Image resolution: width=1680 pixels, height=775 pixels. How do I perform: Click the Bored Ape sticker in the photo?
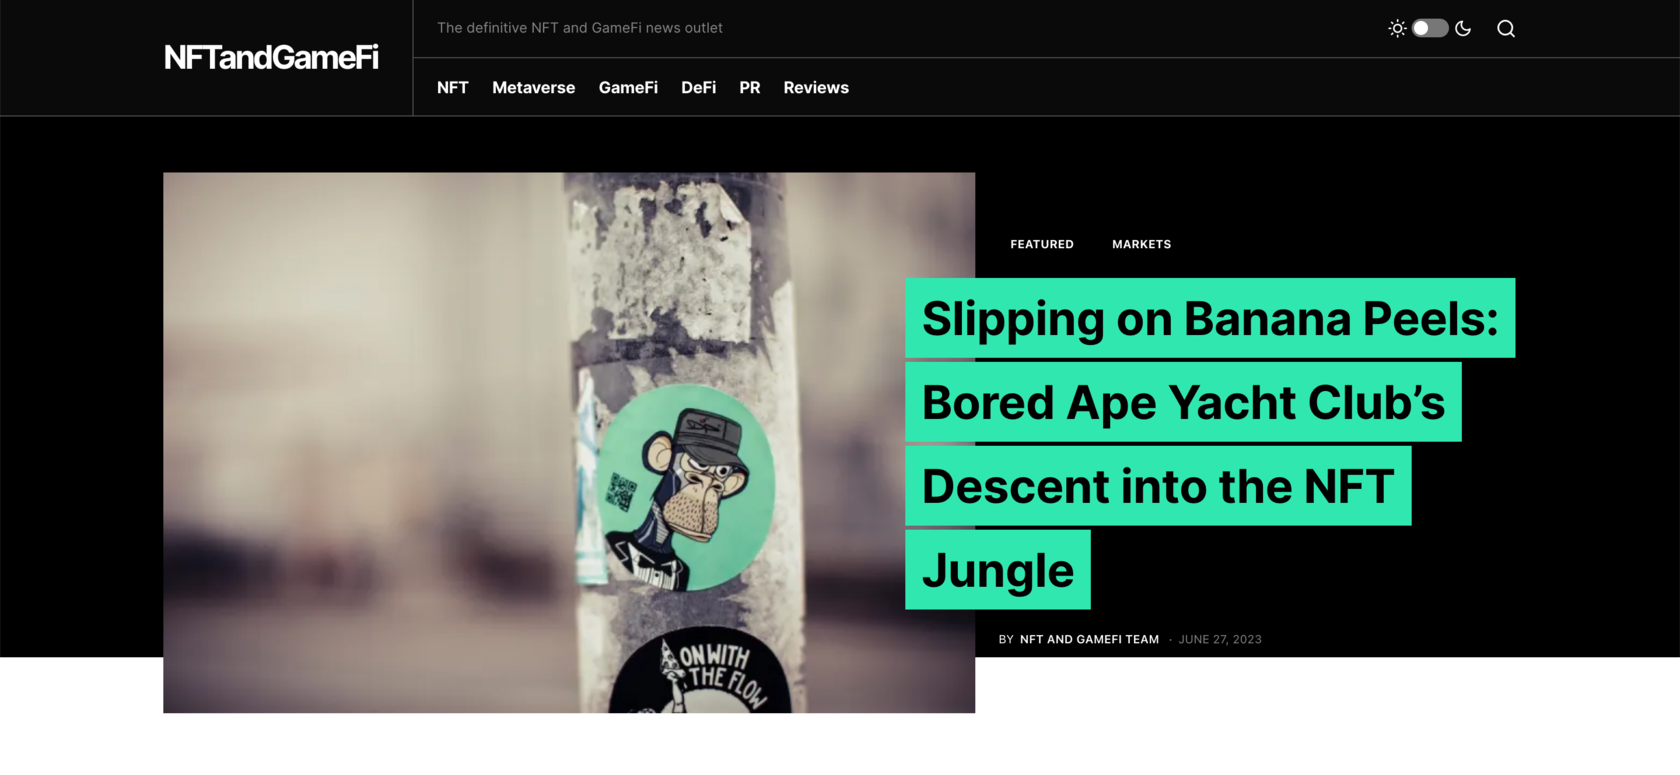tap(687, 486)
